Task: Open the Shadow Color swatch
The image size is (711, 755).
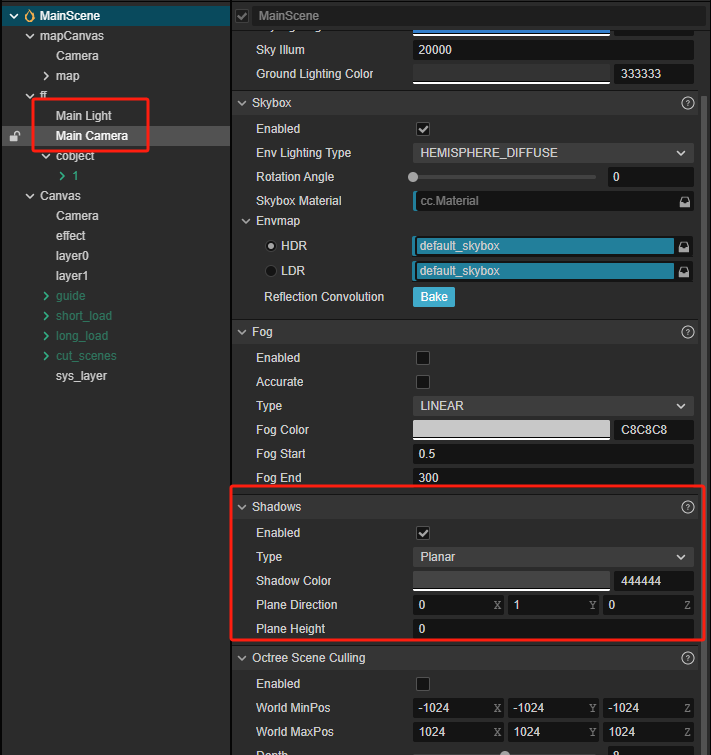Action: [511, 581]
